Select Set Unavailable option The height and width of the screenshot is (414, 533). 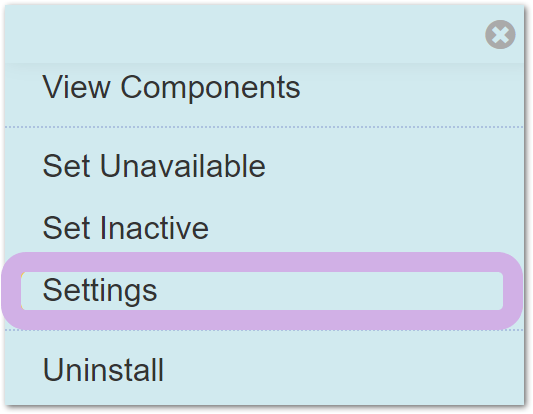154,166
